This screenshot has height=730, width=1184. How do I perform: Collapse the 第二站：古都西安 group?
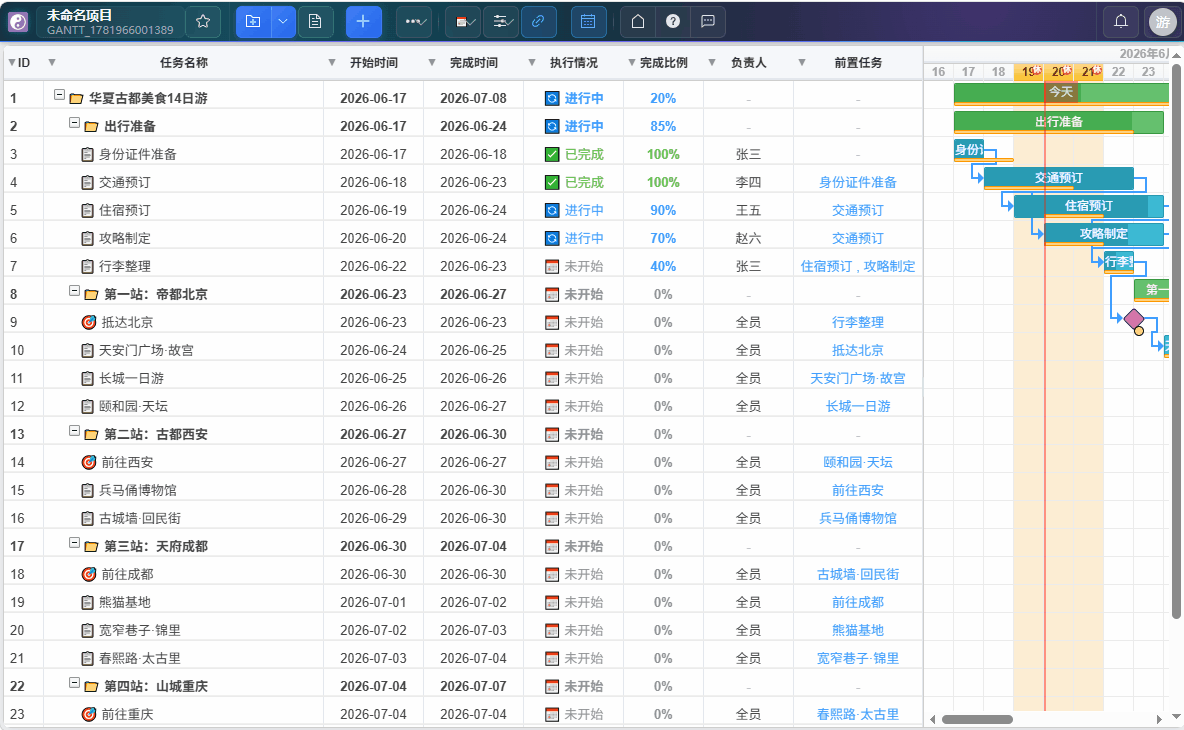(74, 430)
